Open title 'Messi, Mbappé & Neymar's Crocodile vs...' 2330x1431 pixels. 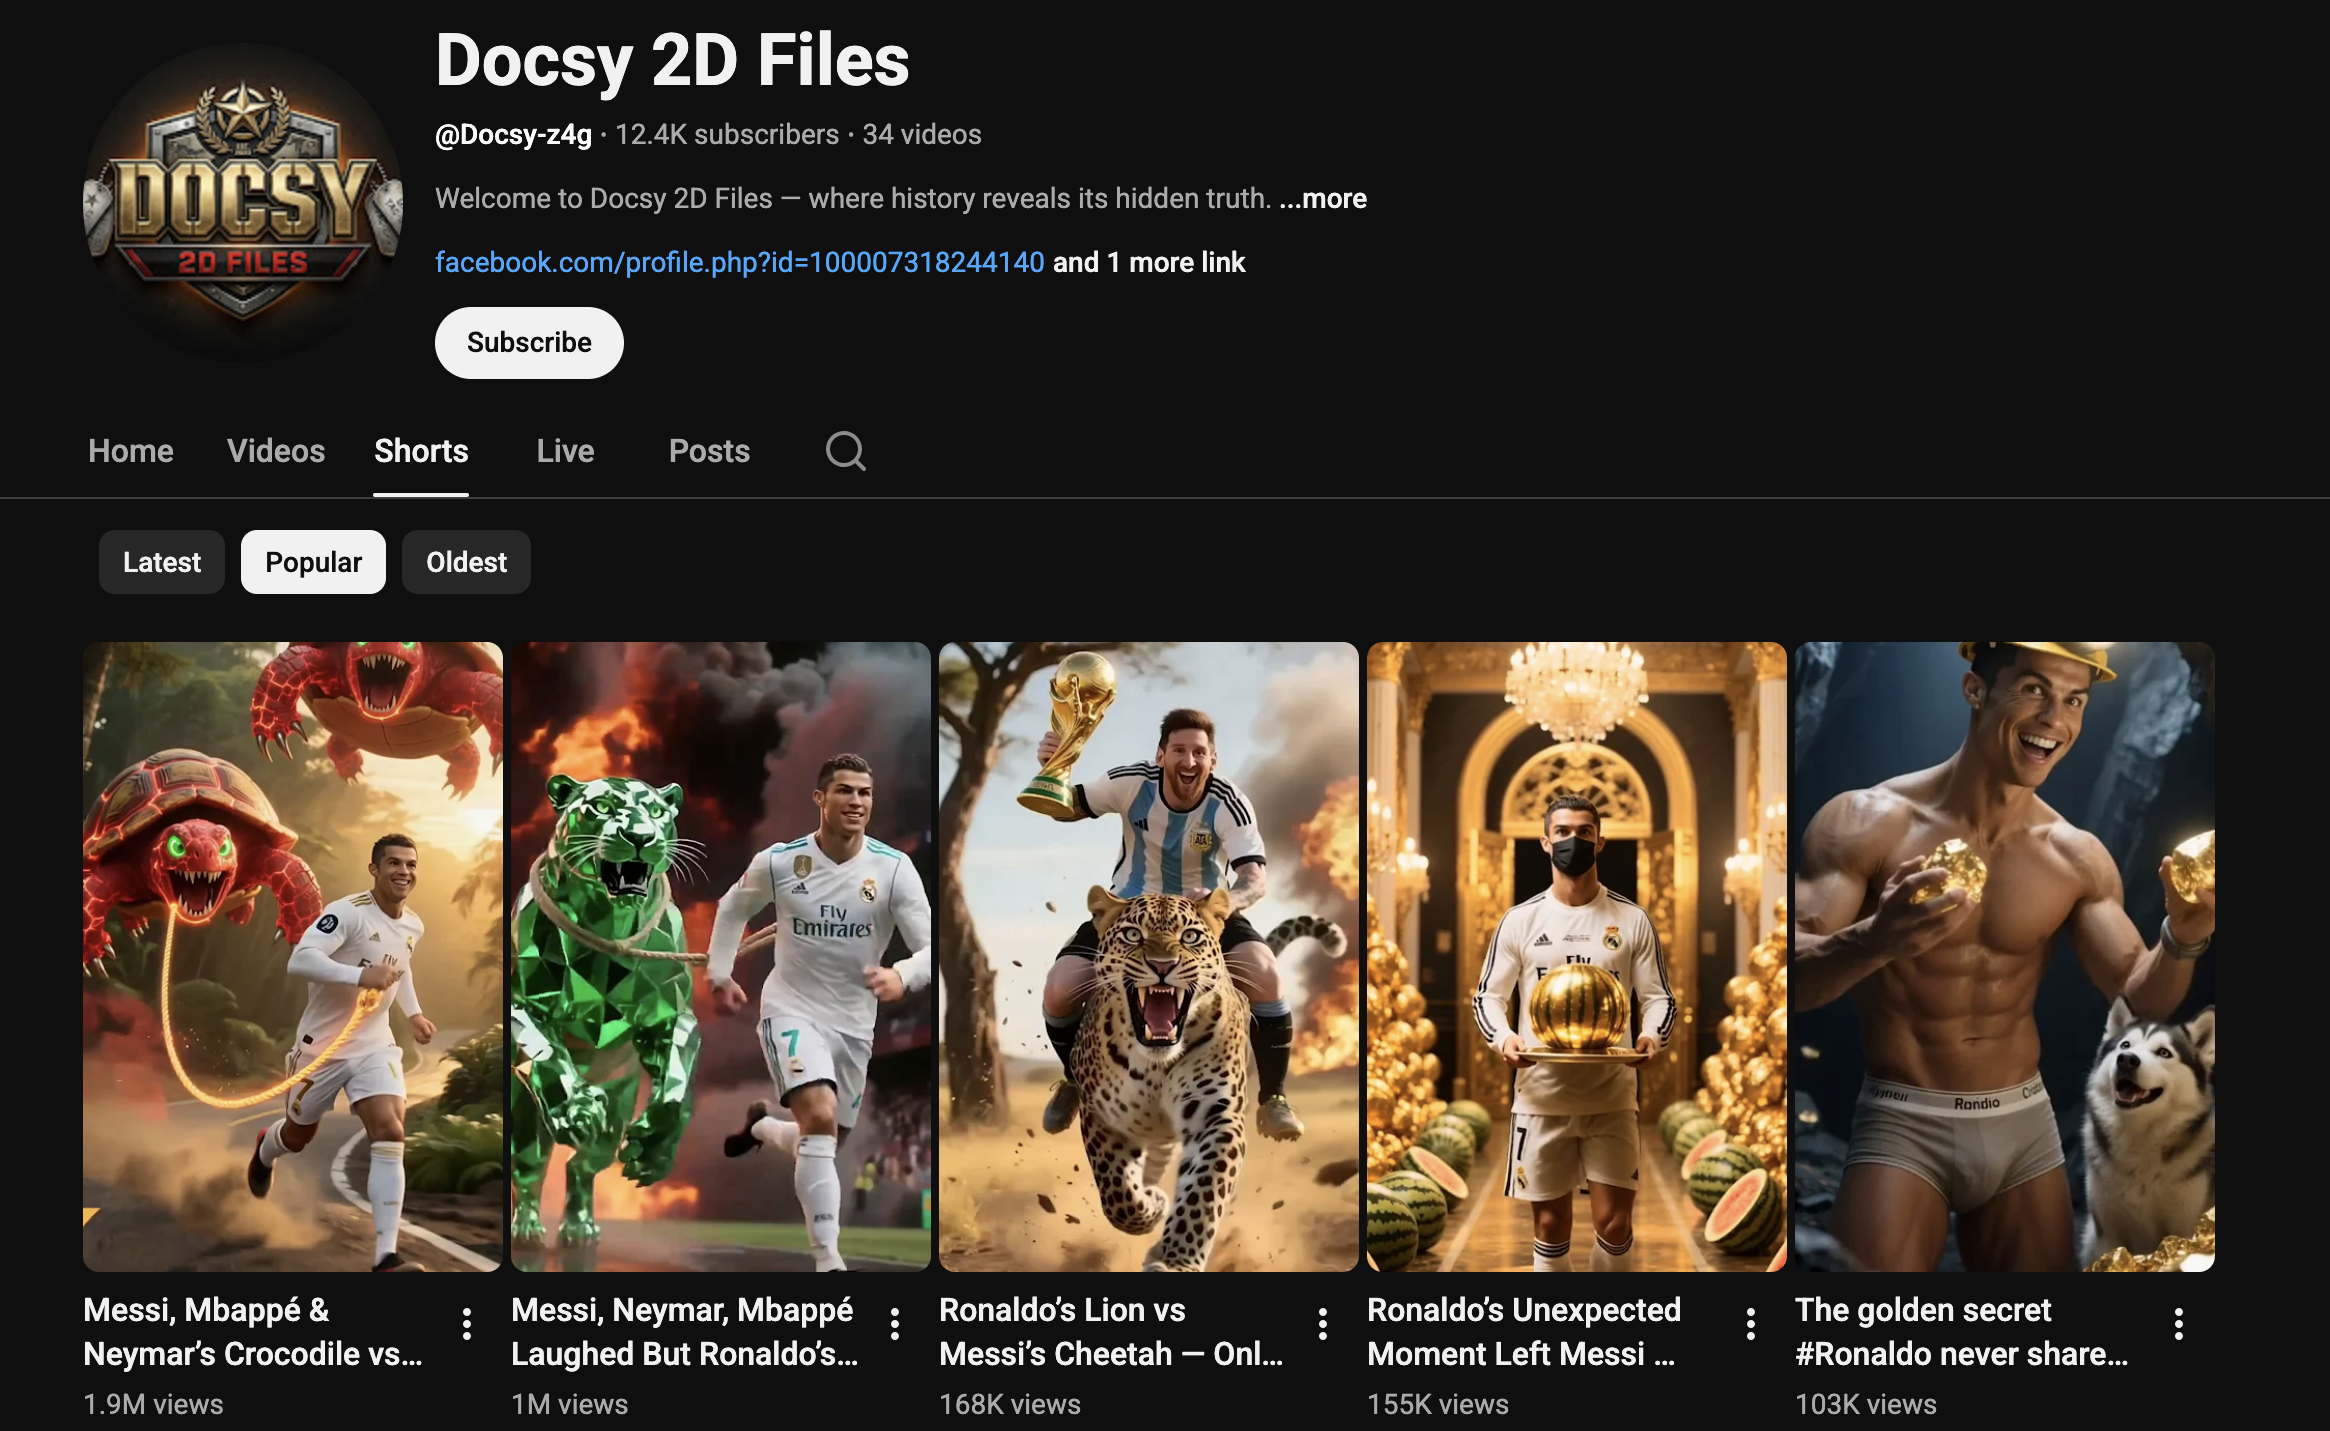(253, 1332)
